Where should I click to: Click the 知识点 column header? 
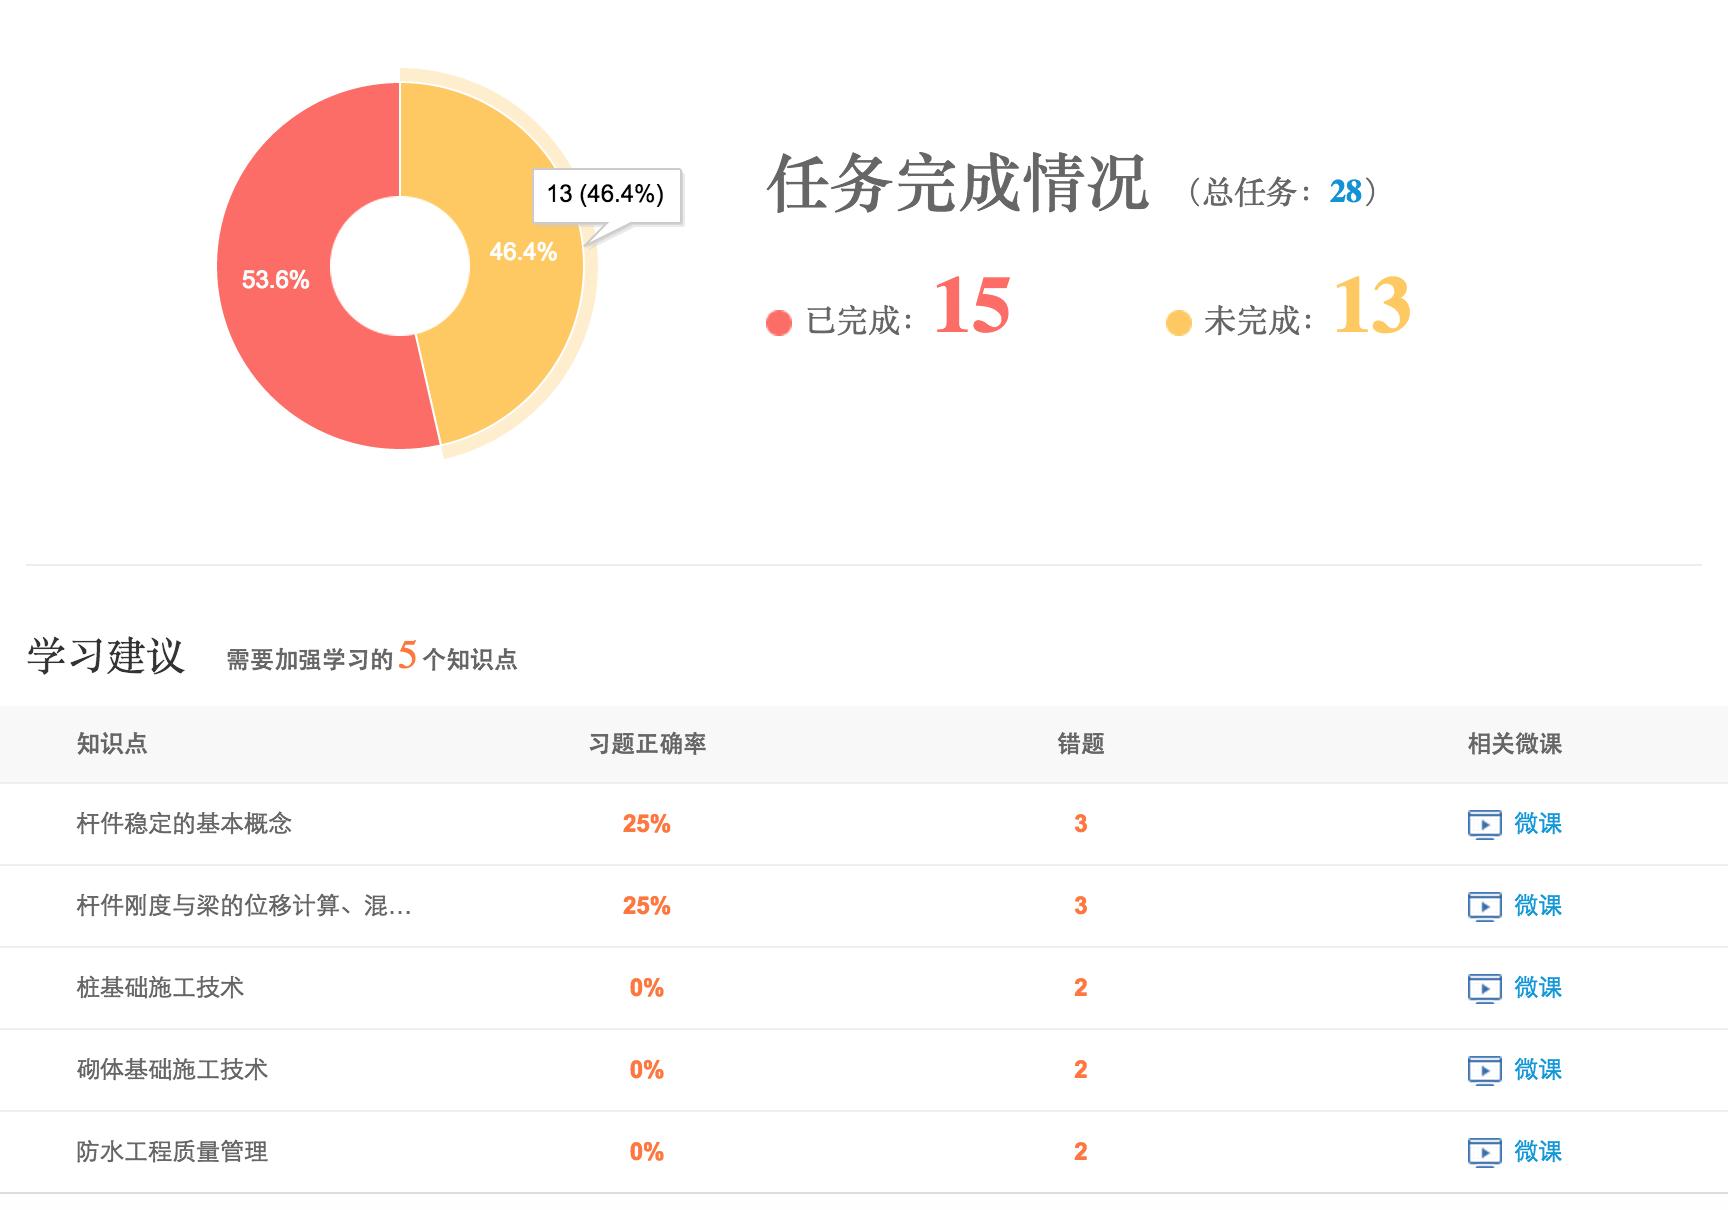(112, 744)
